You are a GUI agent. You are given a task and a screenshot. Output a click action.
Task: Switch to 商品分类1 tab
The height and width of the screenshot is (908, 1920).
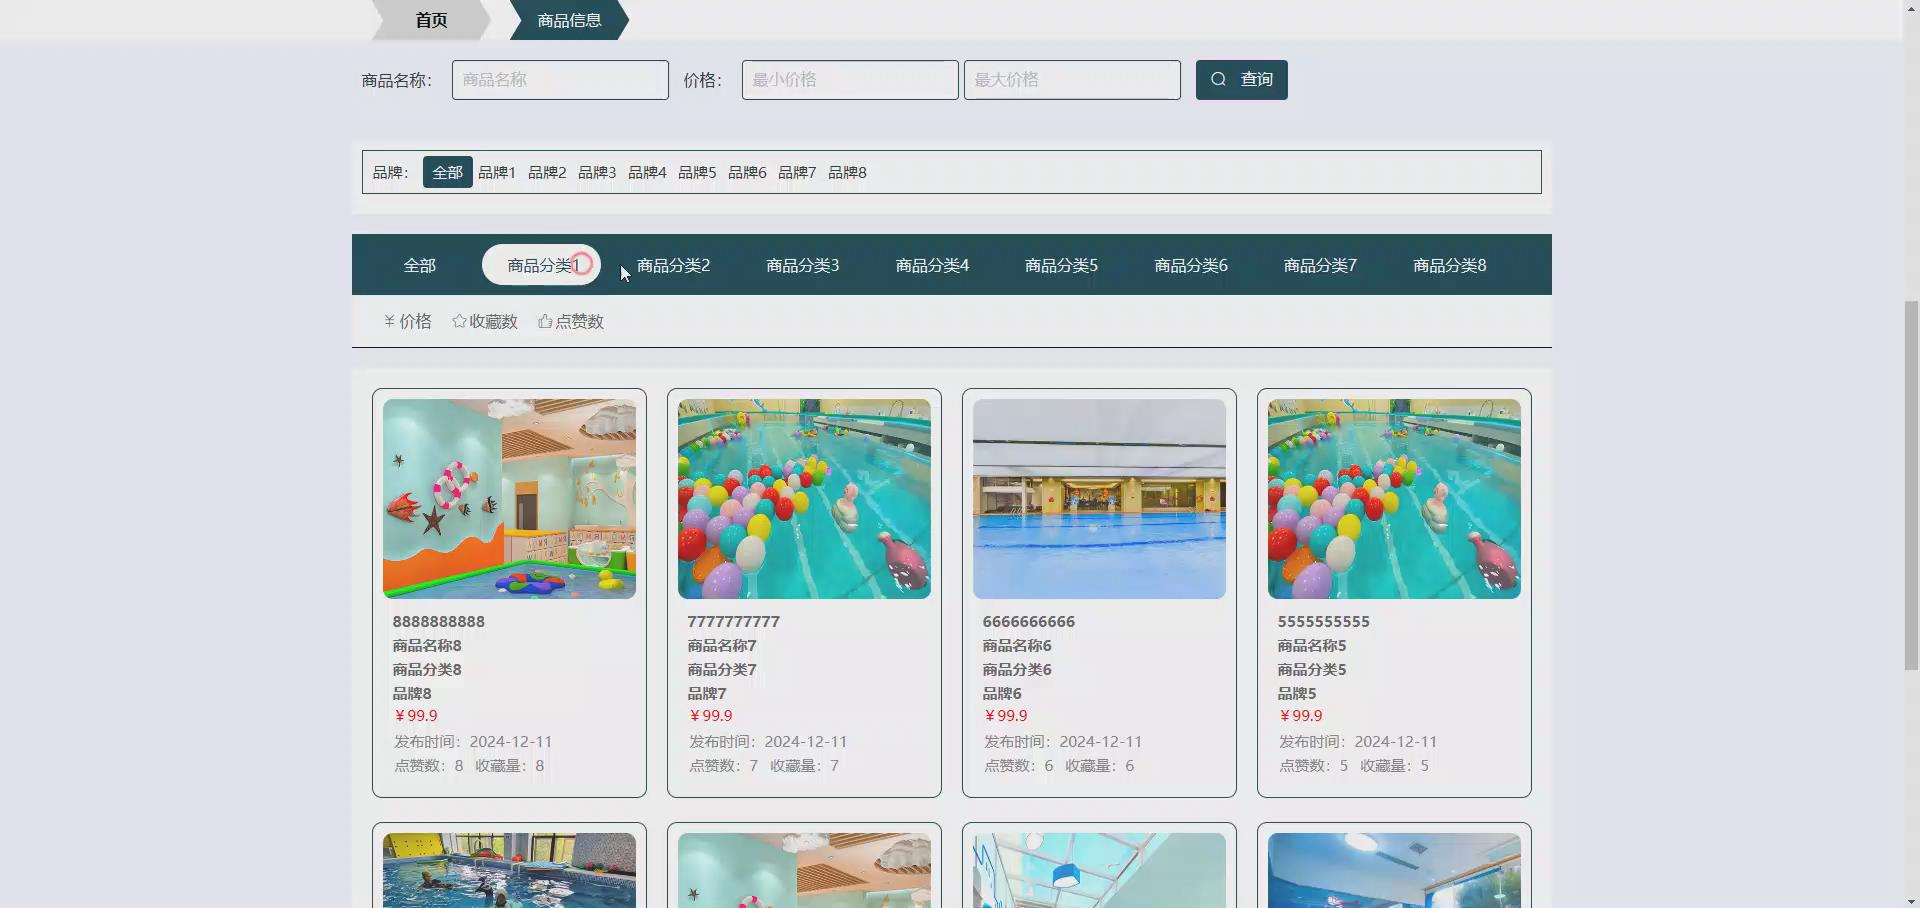click(x=541, y=265)
